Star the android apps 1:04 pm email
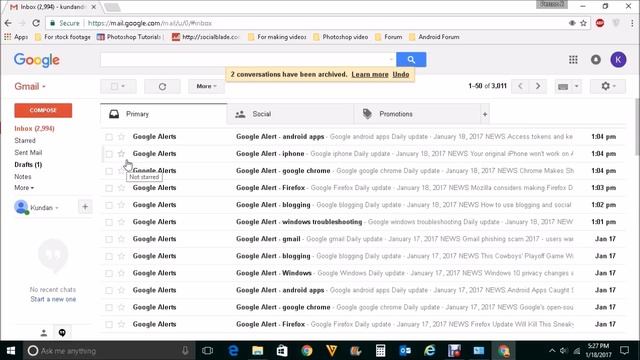640x360 pixels. 121,137
